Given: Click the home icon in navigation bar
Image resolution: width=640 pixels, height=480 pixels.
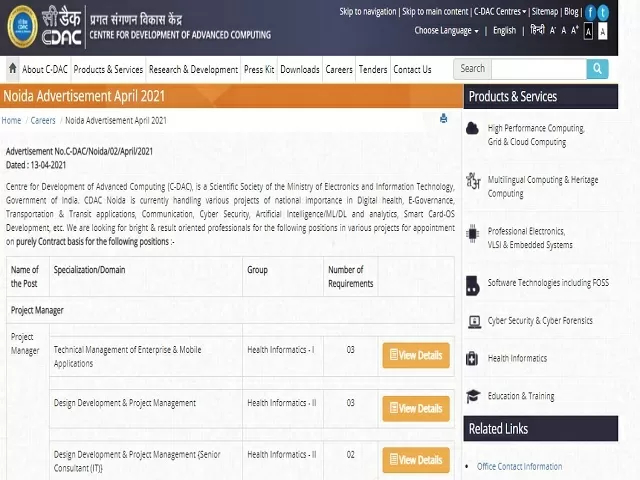Looking at the screenshot, I should pyautogui.click(x=13, y=69).
